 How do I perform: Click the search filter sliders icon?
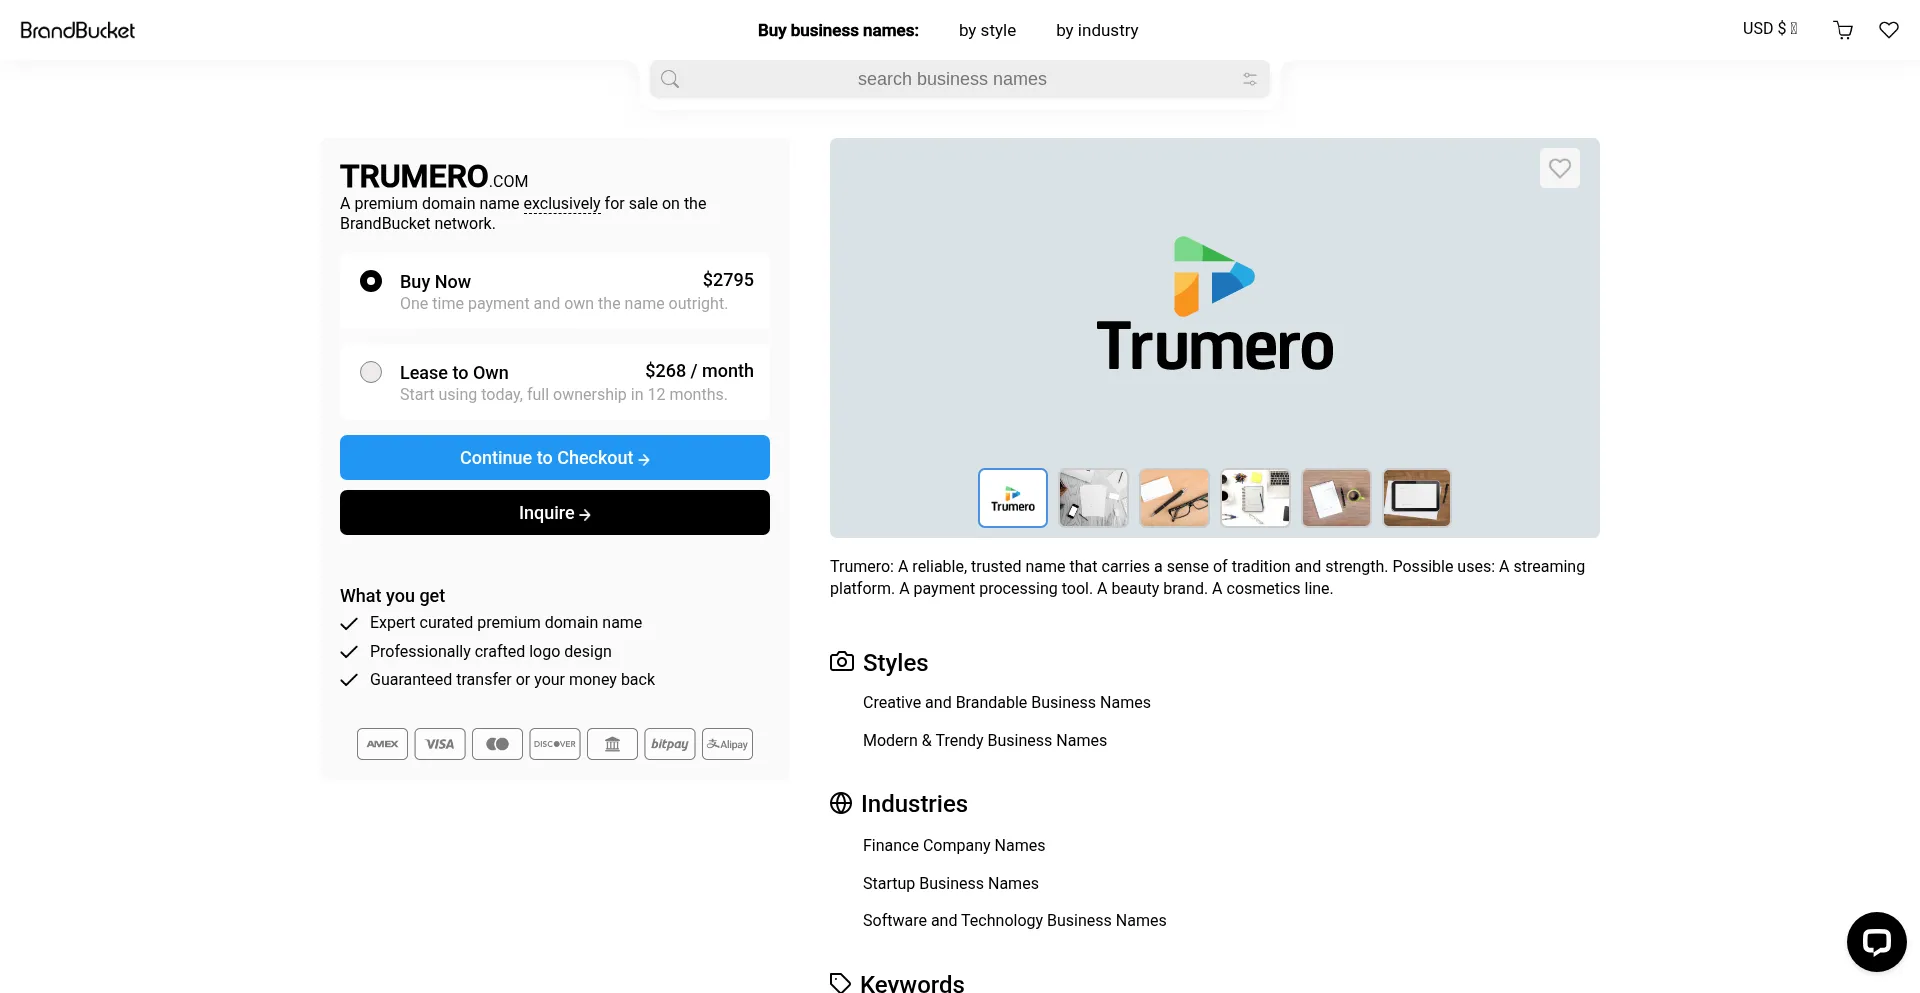click(1249, 79)
